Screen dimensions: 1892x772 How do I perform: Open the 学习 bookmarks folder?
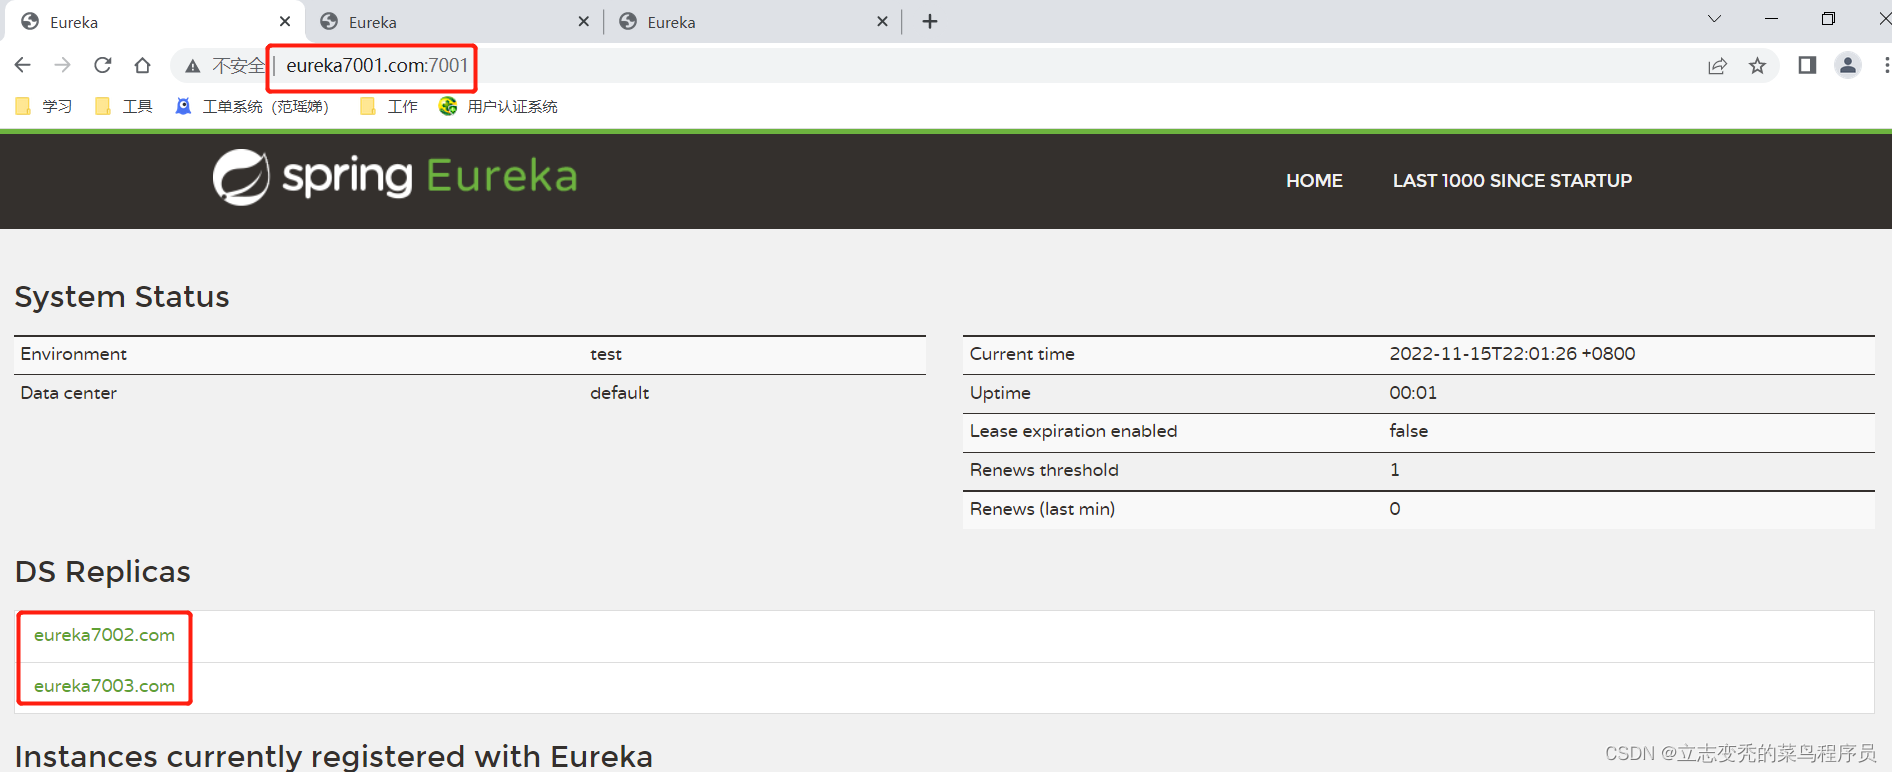[44, 106]
